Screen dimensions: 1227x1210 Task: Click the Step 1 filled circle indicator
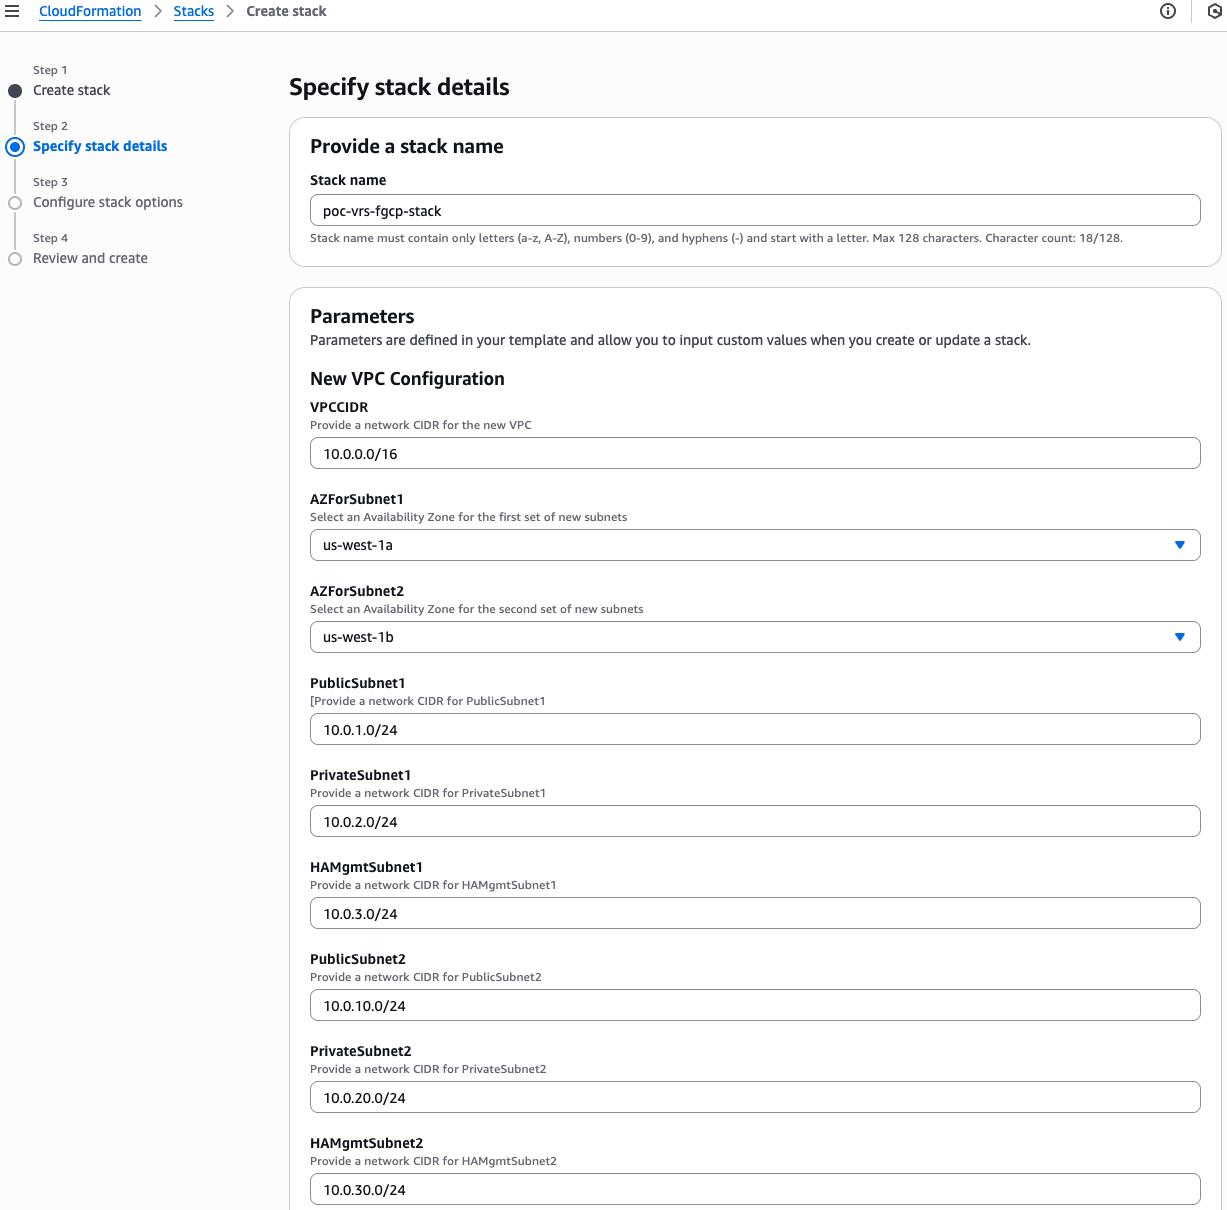[x=15, y=91]
